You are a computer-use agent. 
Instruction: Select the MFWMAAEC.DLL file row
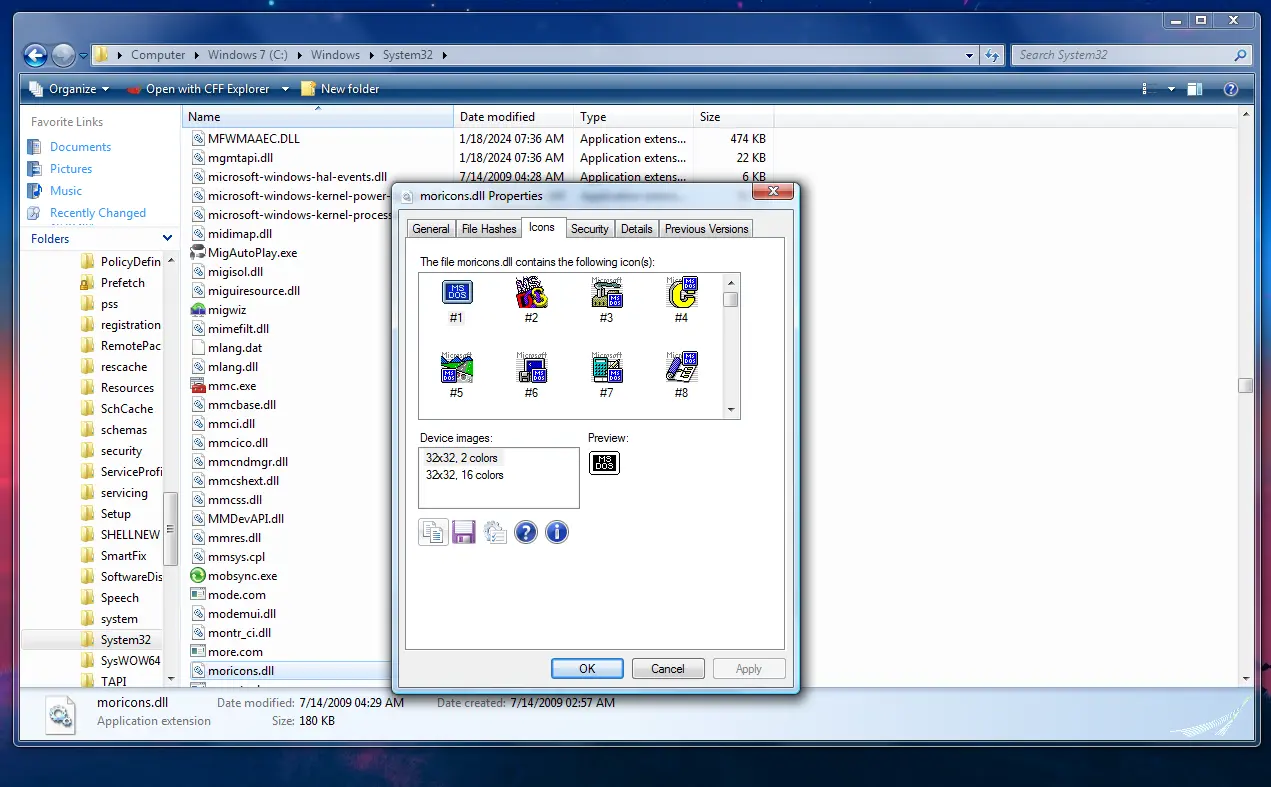[x=480, y=139]
